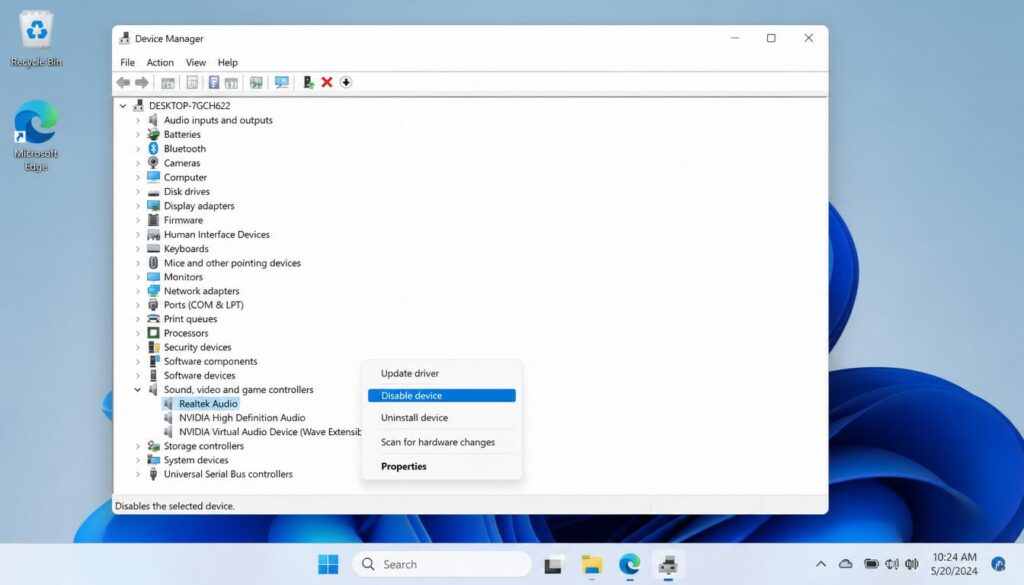Click the Forward arrow in Device Manager toolbar
This screenshot has height=585, width=1024.
click(142, 82)
